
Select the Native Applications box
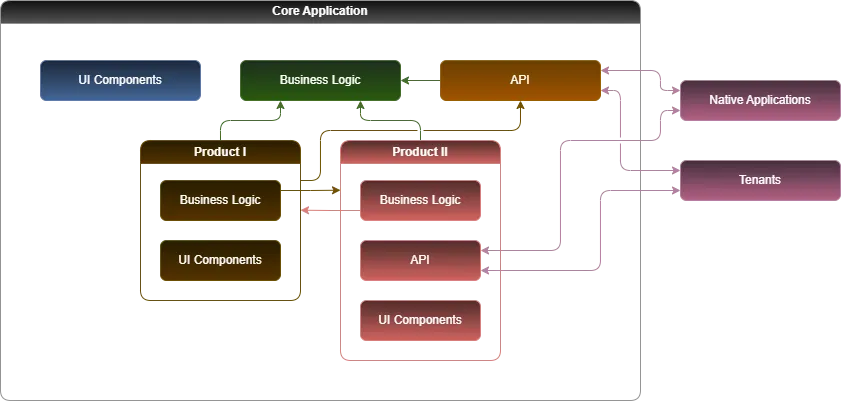pos(760,100)
